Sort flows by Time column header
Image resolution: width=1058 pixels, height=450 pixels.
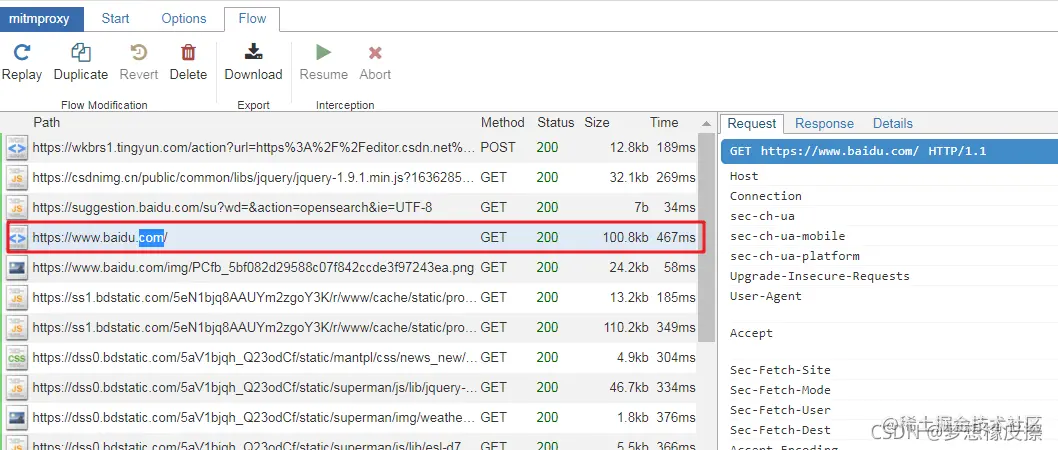pos(664,122)
